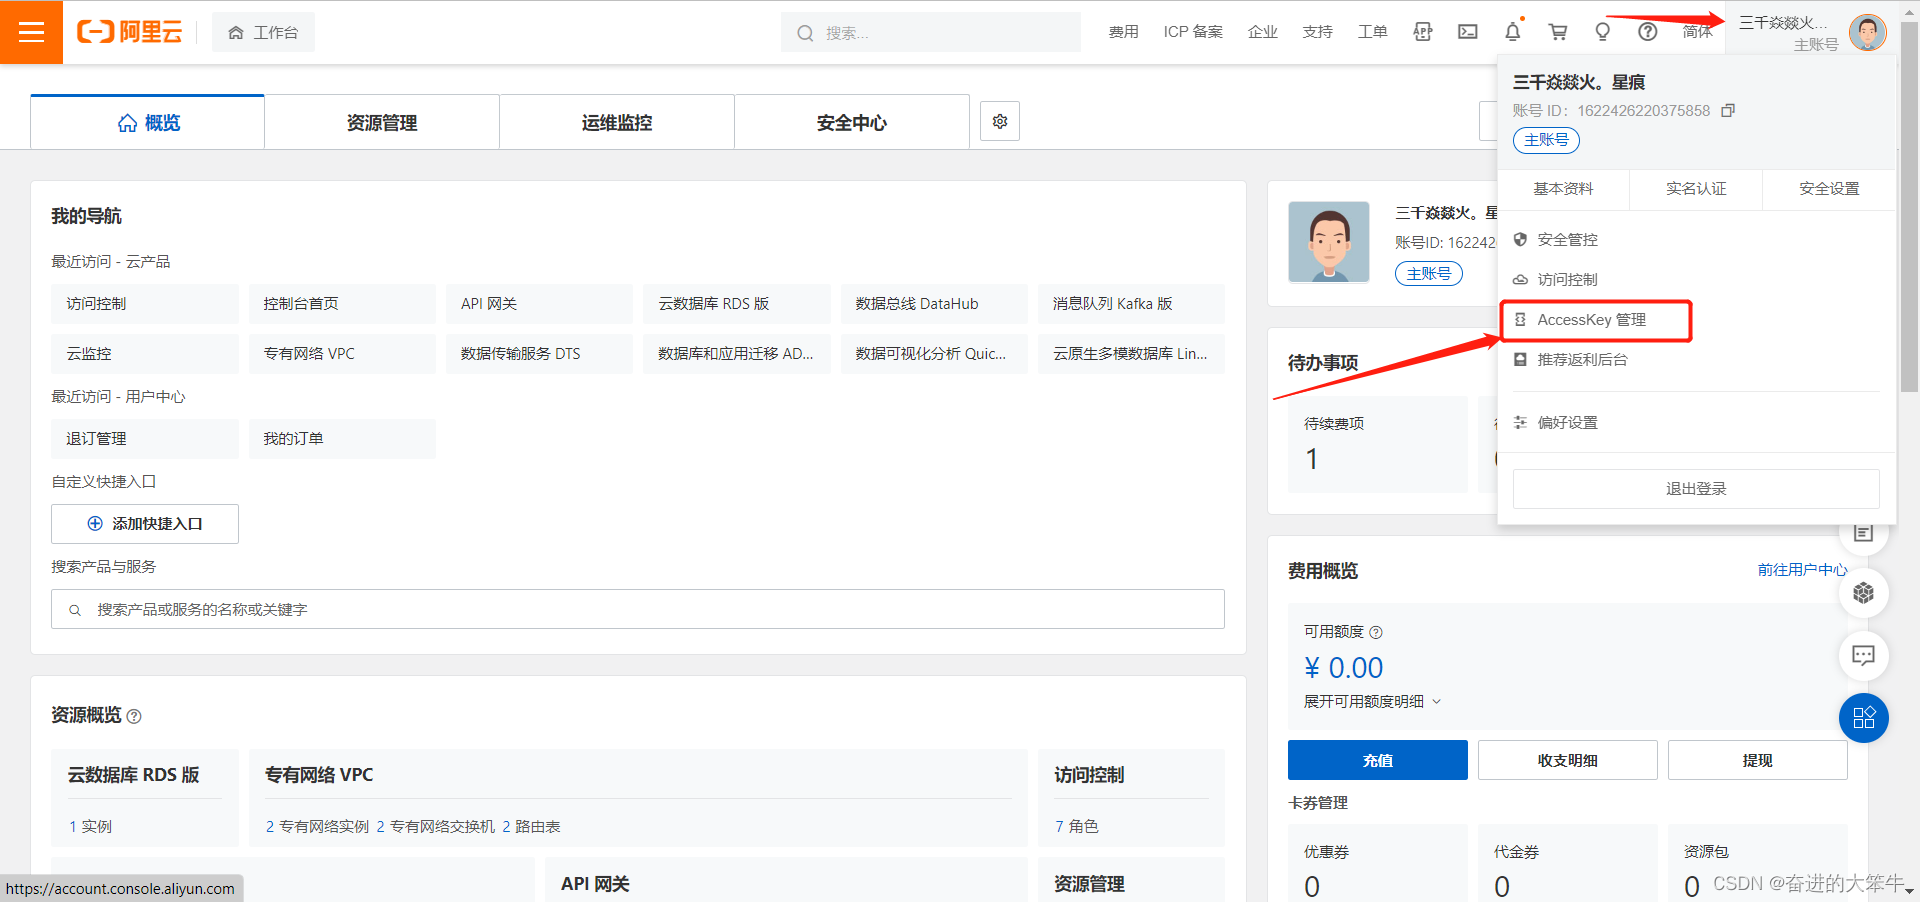
Task: Open 云数据库 RDS 版 shortcut
Action: (737, 304)
